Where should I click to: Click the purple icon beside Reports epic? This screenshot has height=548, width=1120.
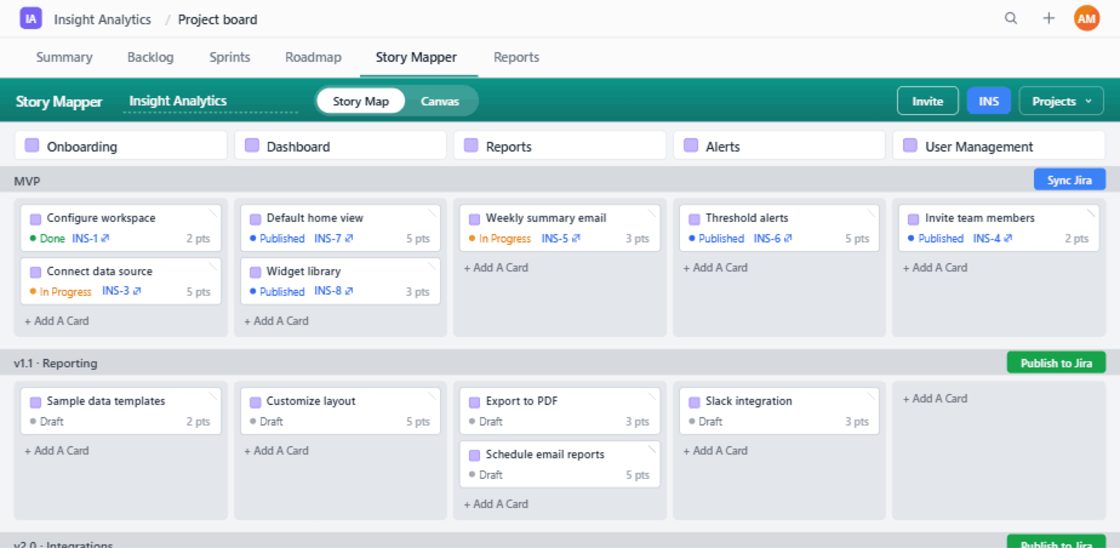tap(471, 146)
